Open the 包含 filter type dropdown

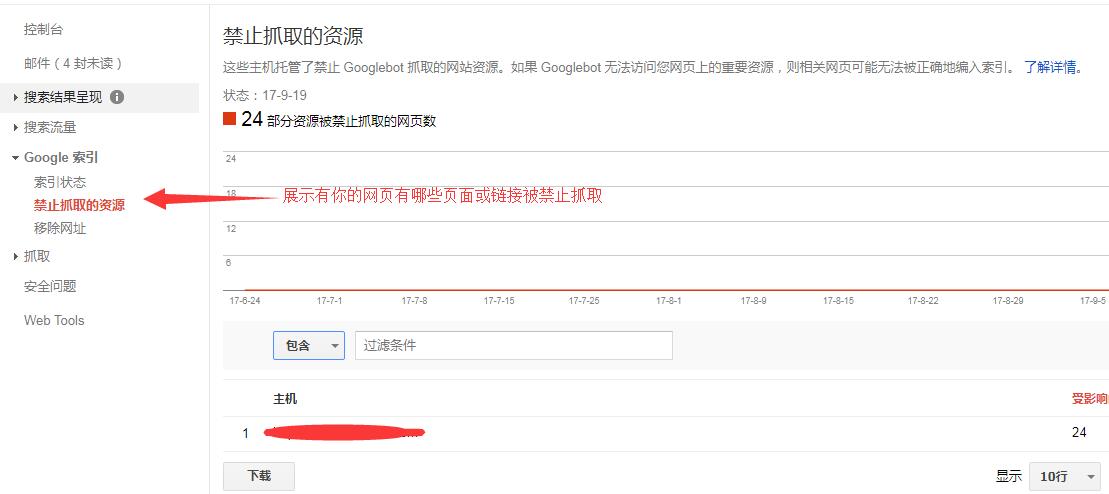coord(308,345)
